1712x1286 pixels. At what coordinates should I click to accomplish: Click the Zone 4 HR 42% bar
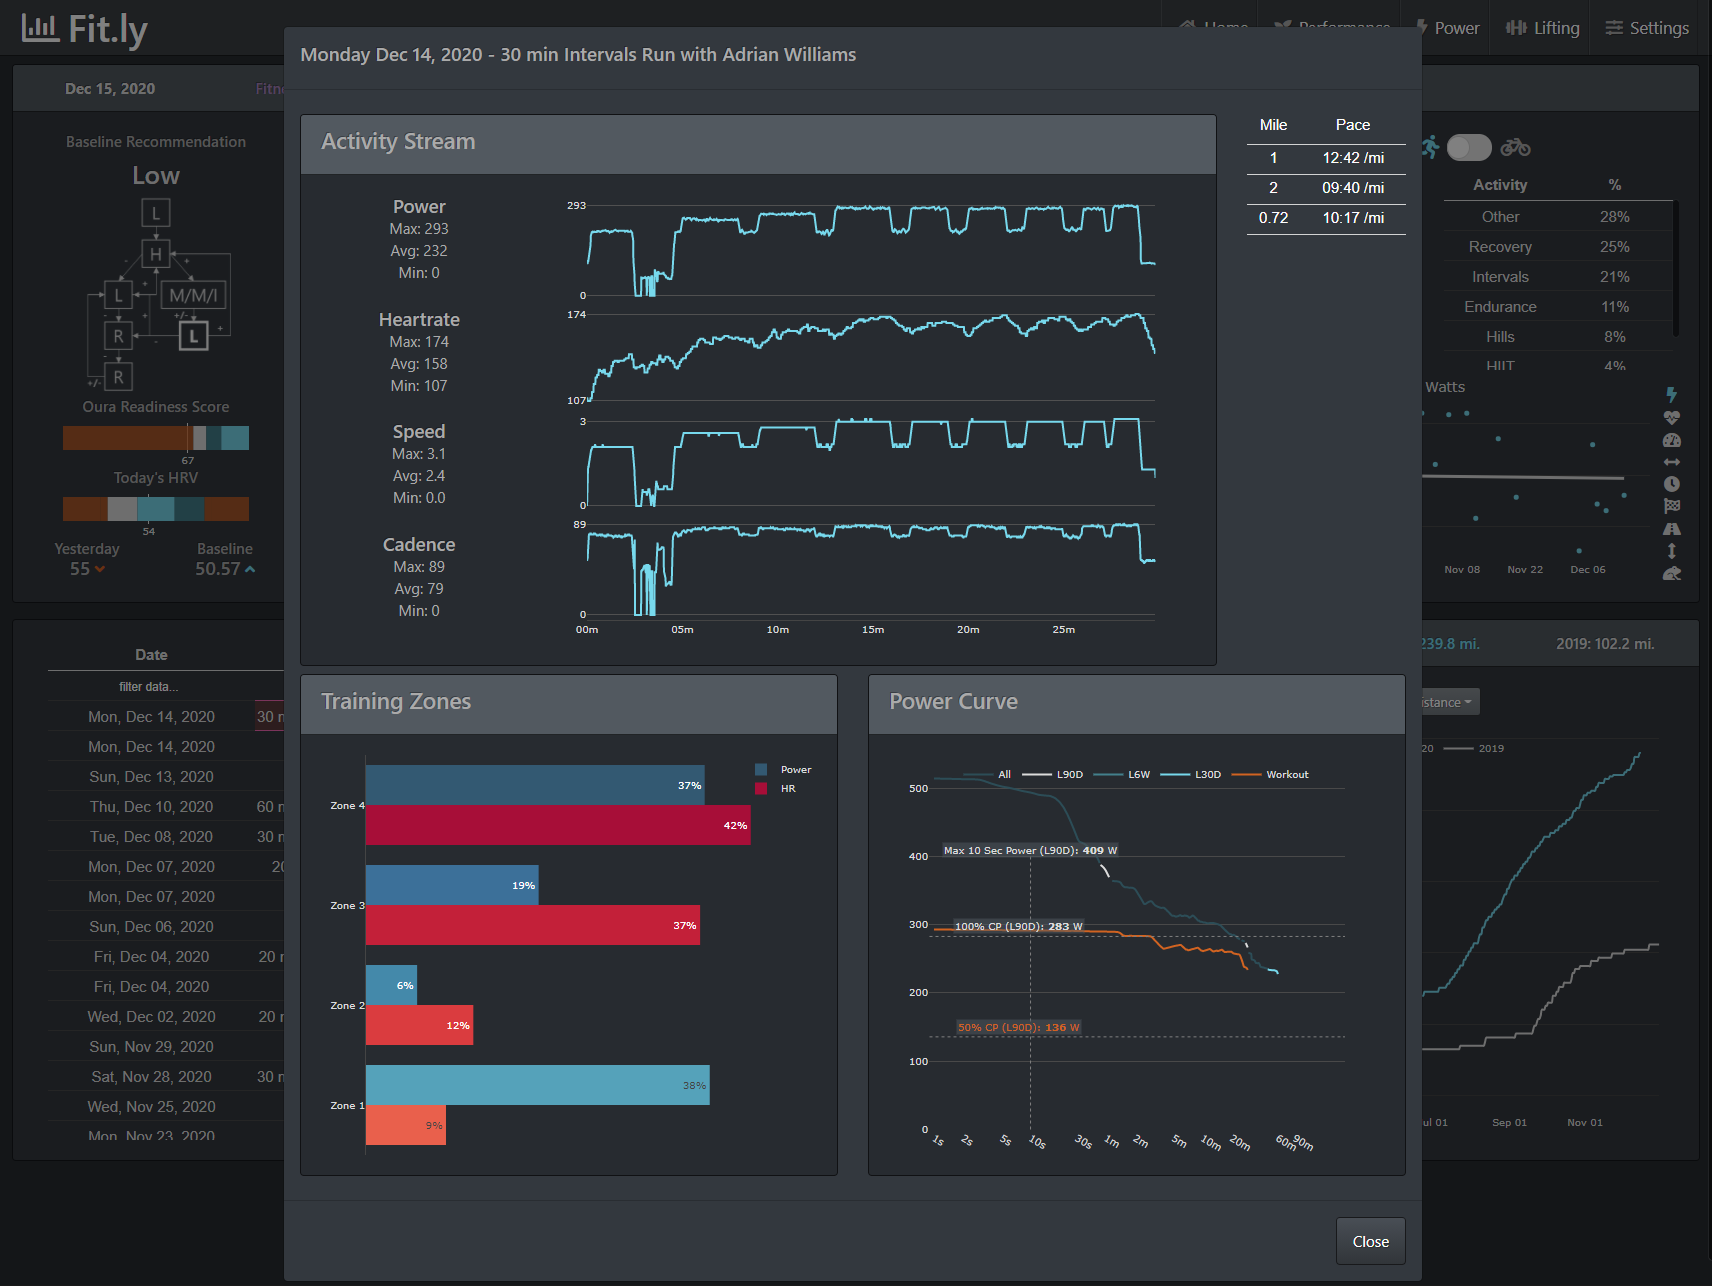pos(558,826)
